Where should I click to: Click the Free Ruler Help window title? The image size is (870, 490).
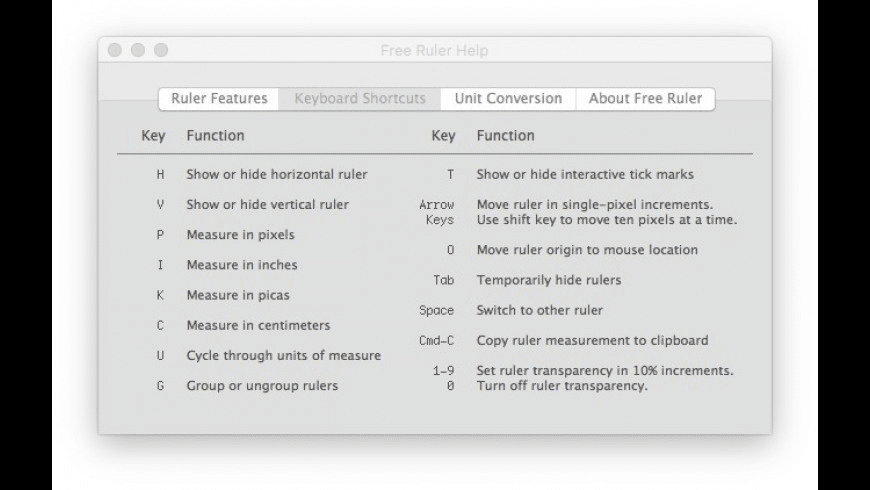(434, 50)
